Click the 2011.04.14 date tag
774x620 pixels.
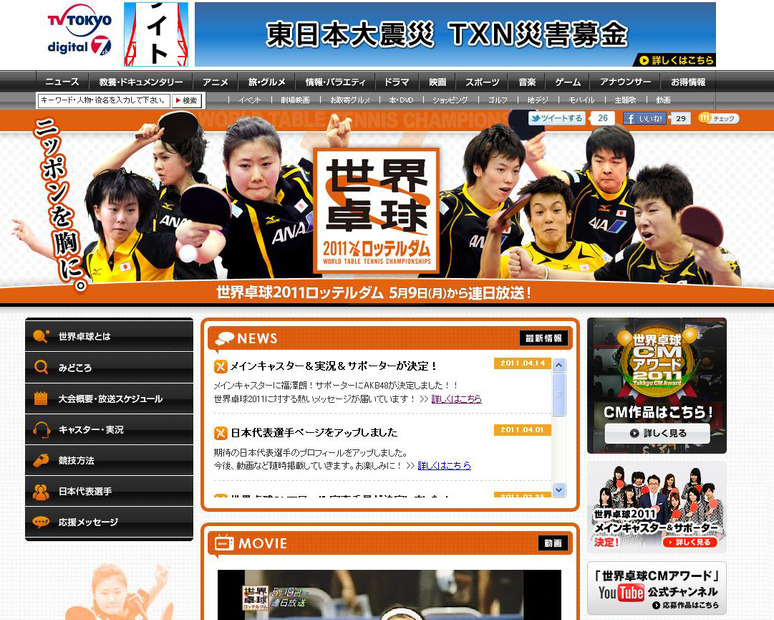[522, 363]
